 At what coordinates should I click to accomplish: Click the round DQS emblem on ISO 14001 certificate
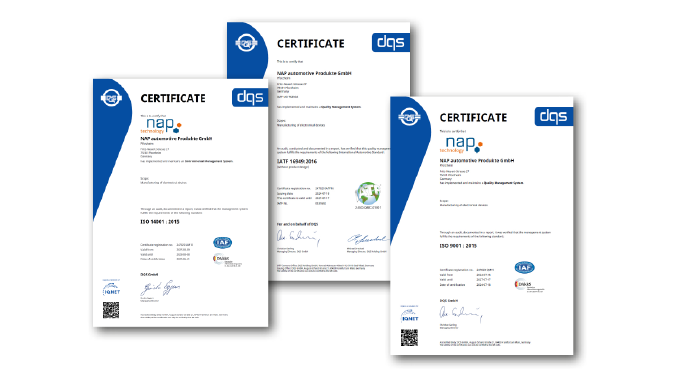click(111, 98)
